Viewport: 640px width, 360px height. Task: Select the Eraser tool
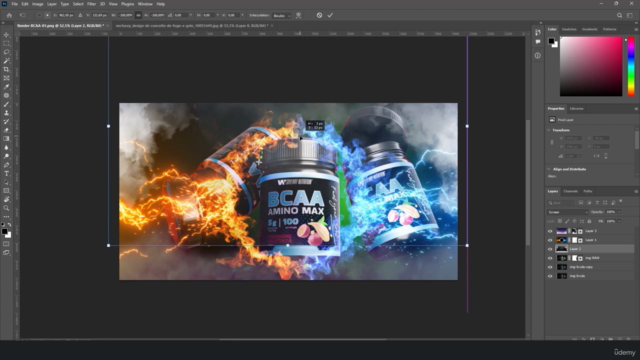pos(6,130)
